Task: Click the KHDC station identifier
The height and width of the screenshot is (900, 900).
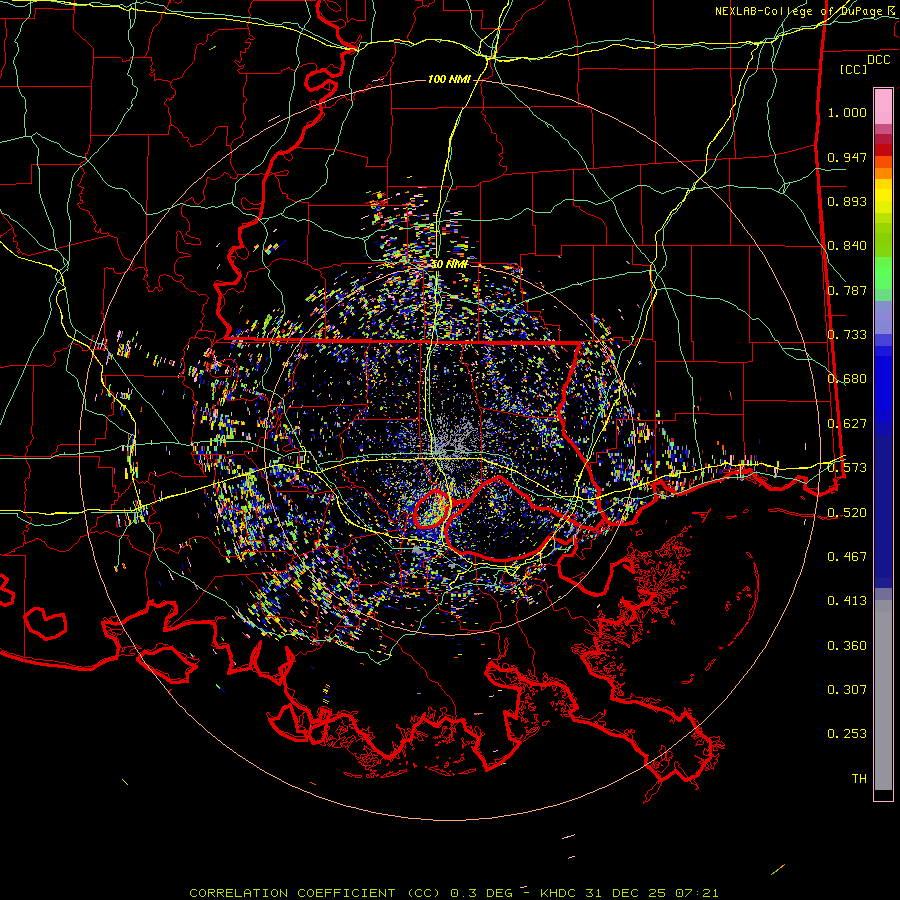Action: pos(560,893)
